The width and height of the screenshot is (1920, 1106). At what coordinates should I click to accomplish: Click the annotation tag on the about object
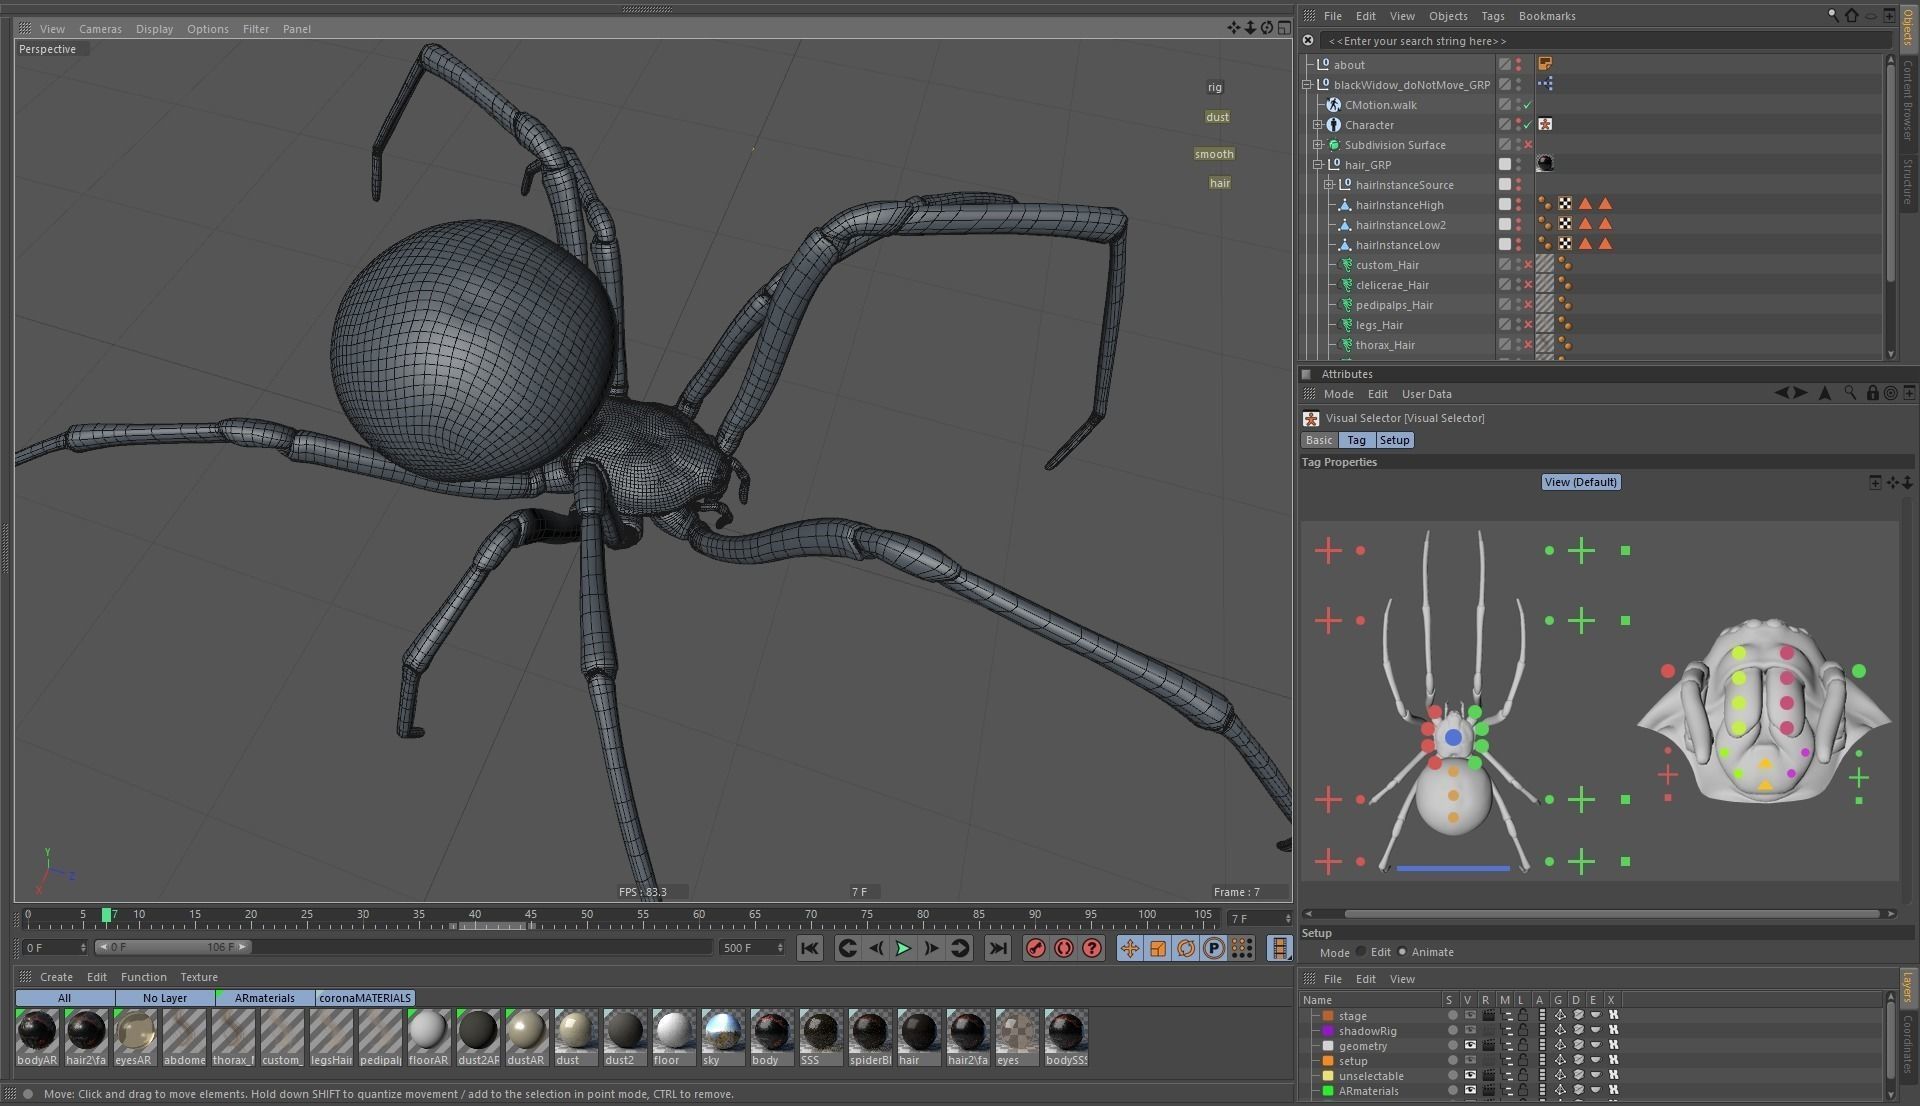point(1545,64)
